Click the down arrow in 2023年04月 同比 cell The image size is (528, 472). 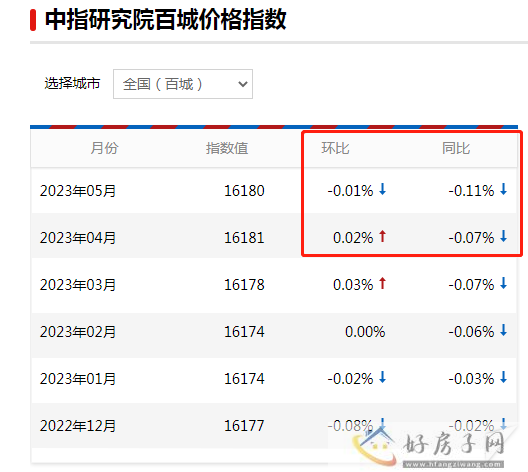pyautogui.click(x=503, y=236)
